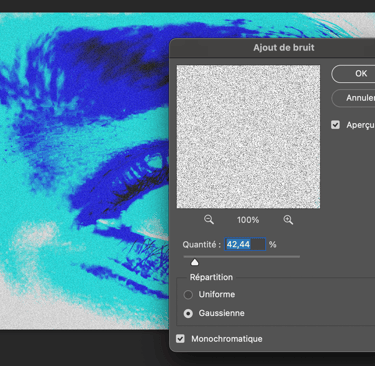Click the grey noise preview thumbnail
The width and height of the screenshot is (375, 366).
point(248,137)
